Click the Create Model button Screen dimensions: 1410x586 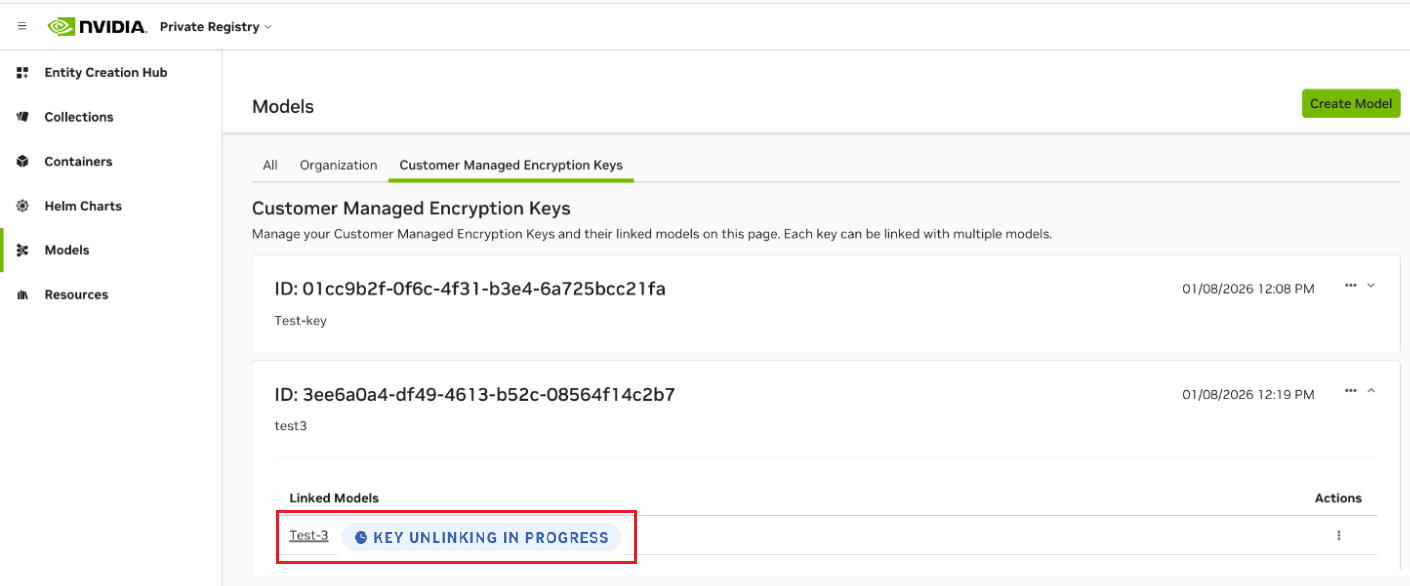click(1351, 104)
